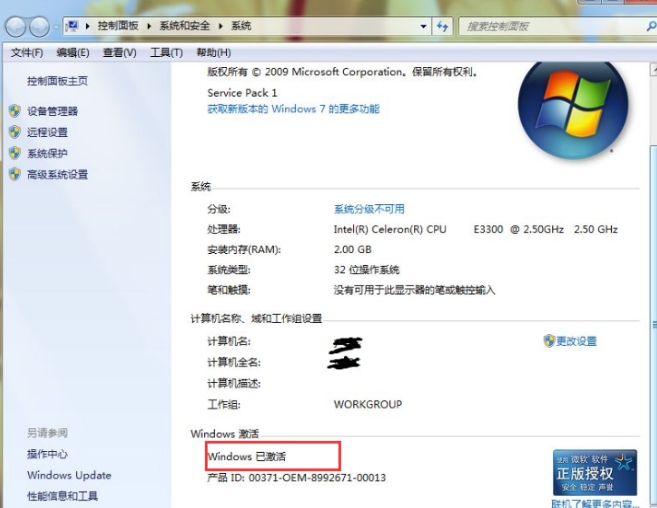Open 性能信息和工具 link
This screenshot has width=657, height=508.
pos(62,496)
